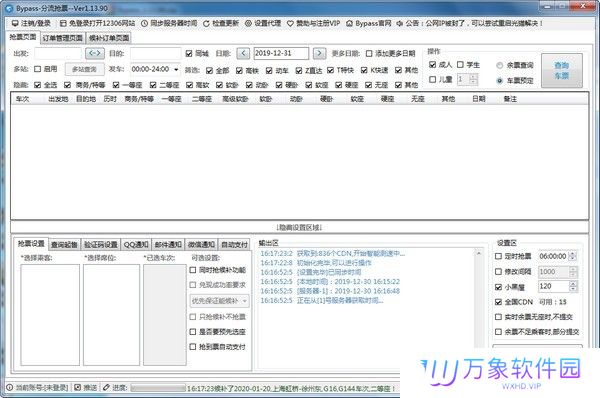Switch to 候补订单页面 tab
Screen dimensions: 600x398
(109, 38)
